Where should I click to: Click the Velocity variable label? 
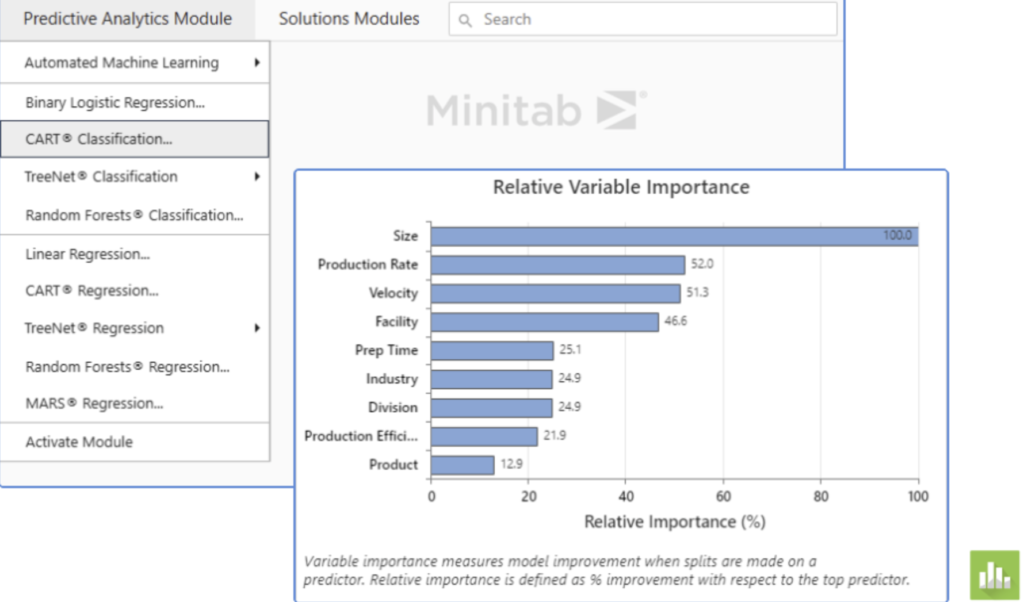[x=393, y=293]
